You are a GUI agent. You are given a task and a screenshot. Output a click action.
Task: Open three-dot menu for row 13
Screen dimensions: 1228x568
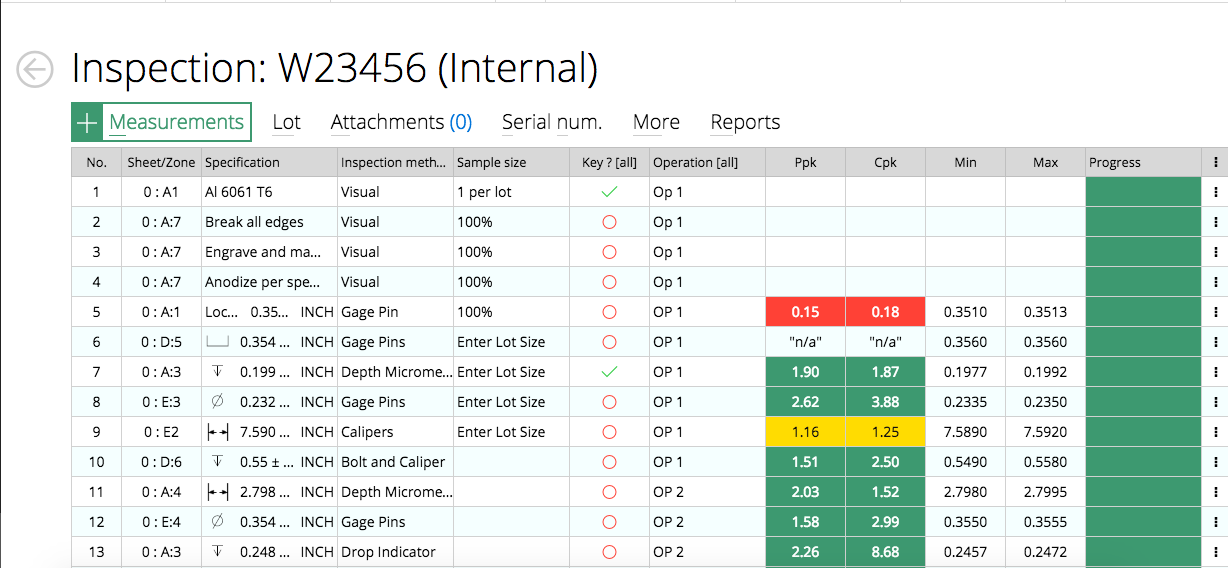pos(1215,552)
